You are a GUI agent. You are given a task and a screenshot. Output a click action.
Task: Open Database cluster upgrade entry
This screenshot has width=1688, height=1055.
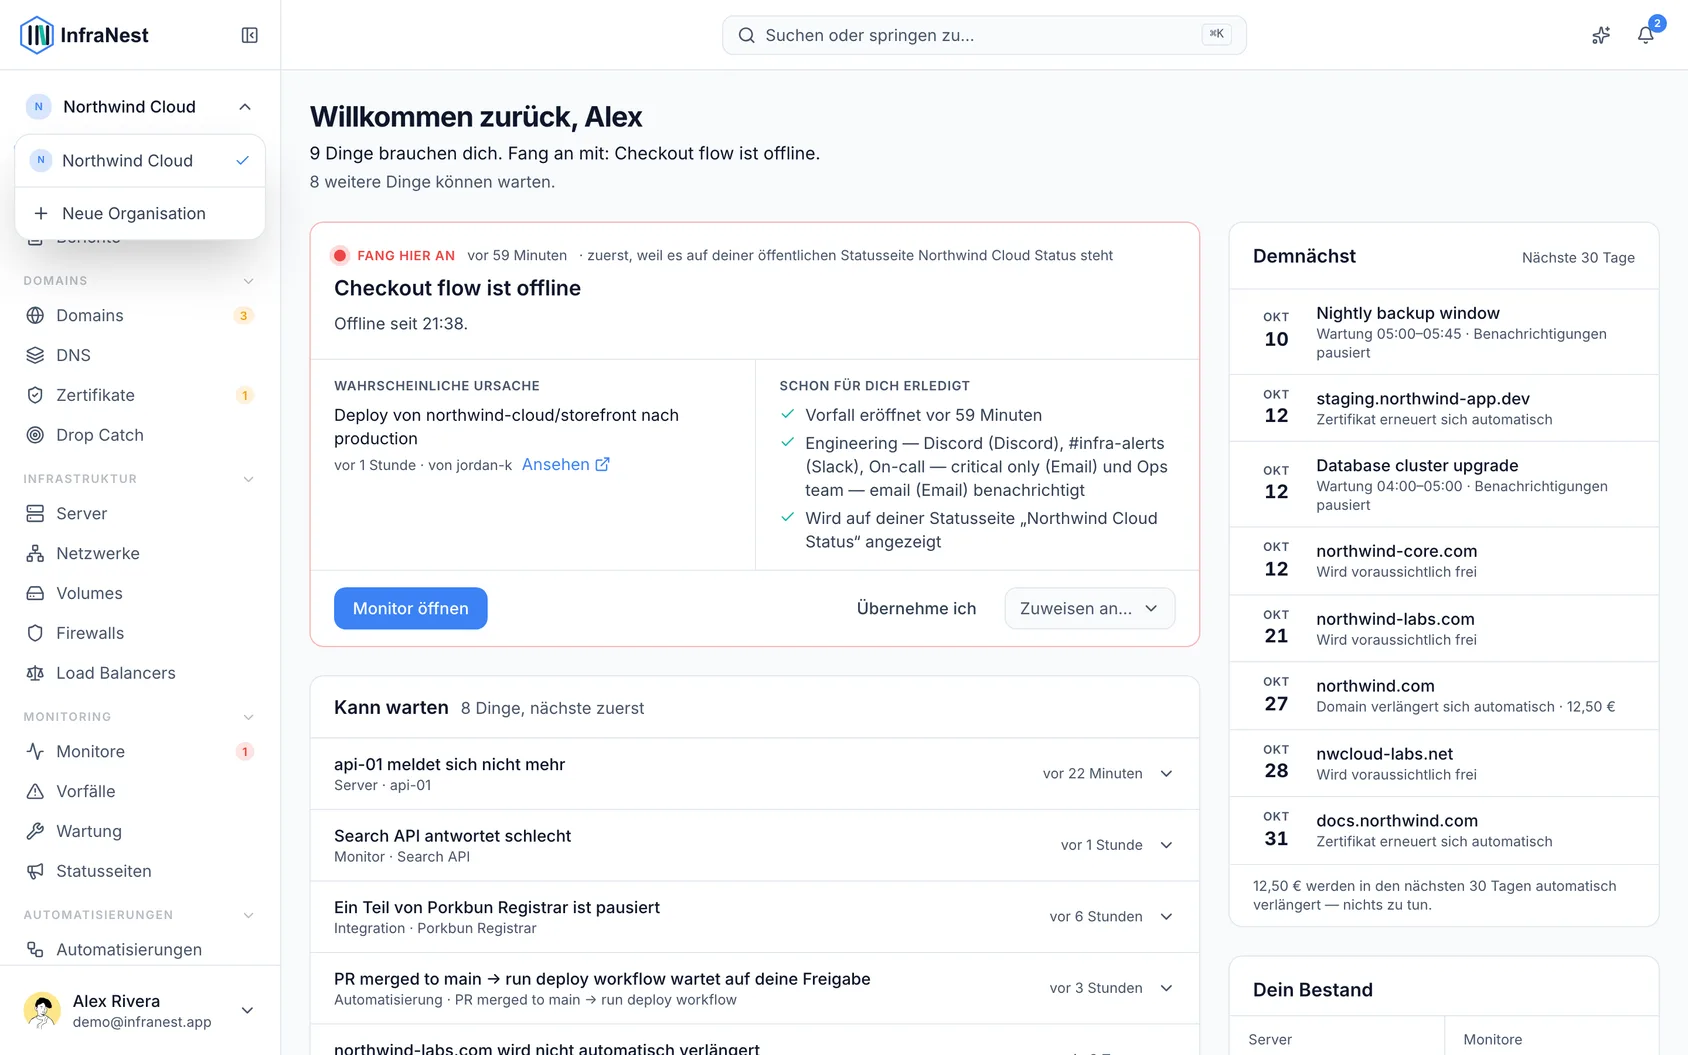pos(1444,484)
